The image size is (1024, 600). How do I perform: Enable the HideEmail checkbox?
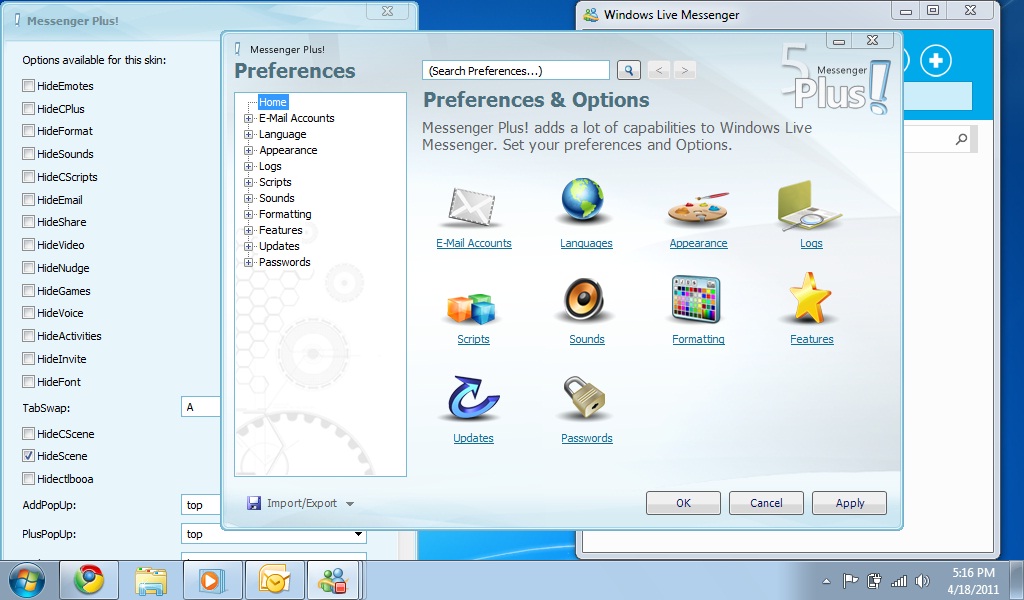point(28,199)
